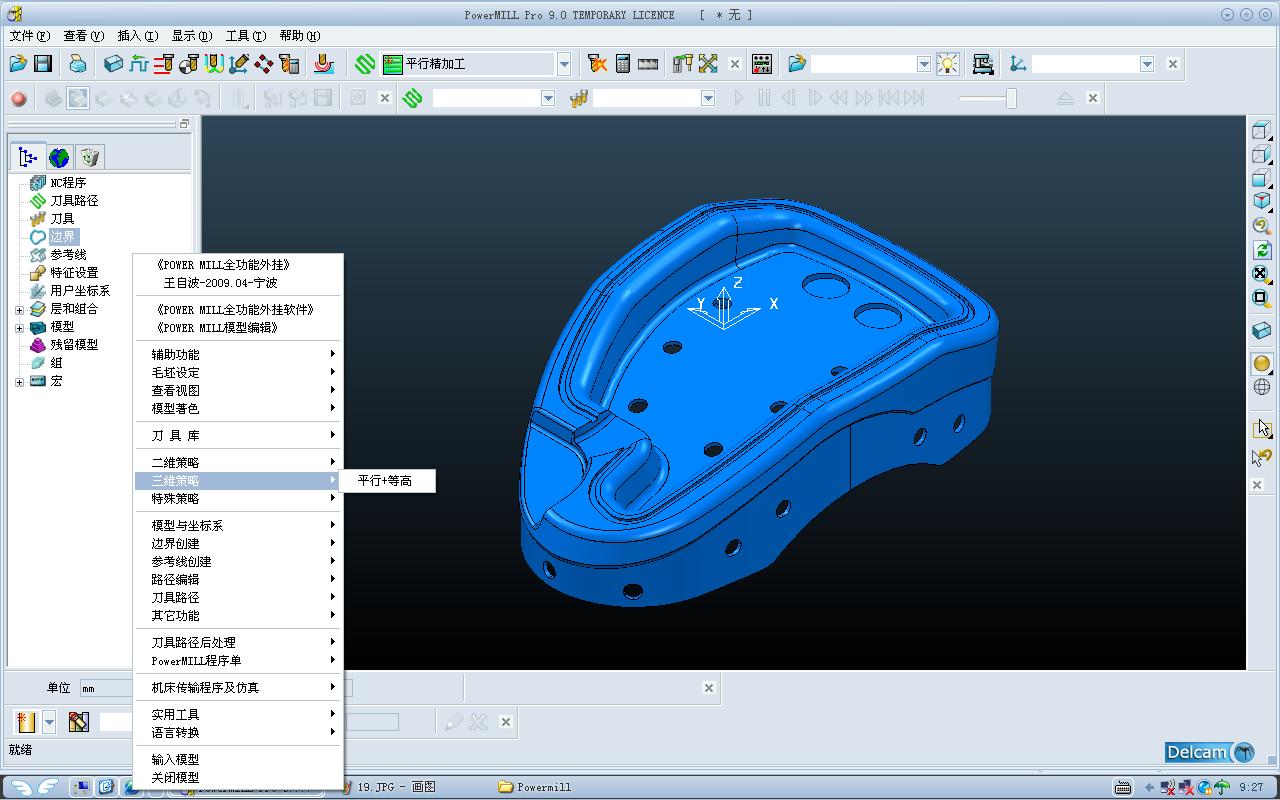Open the 平行精加工 strategy dropdown arrow
The image size is (1280, 800).
click(x=564, y=64)
